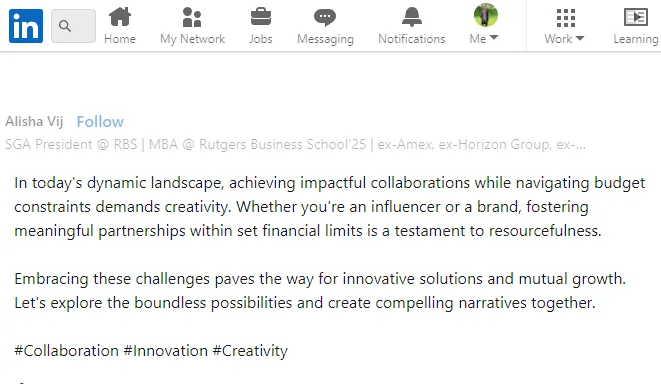661x384 pixels.
Task: Open My Network people icon
Action: (192, 17)
